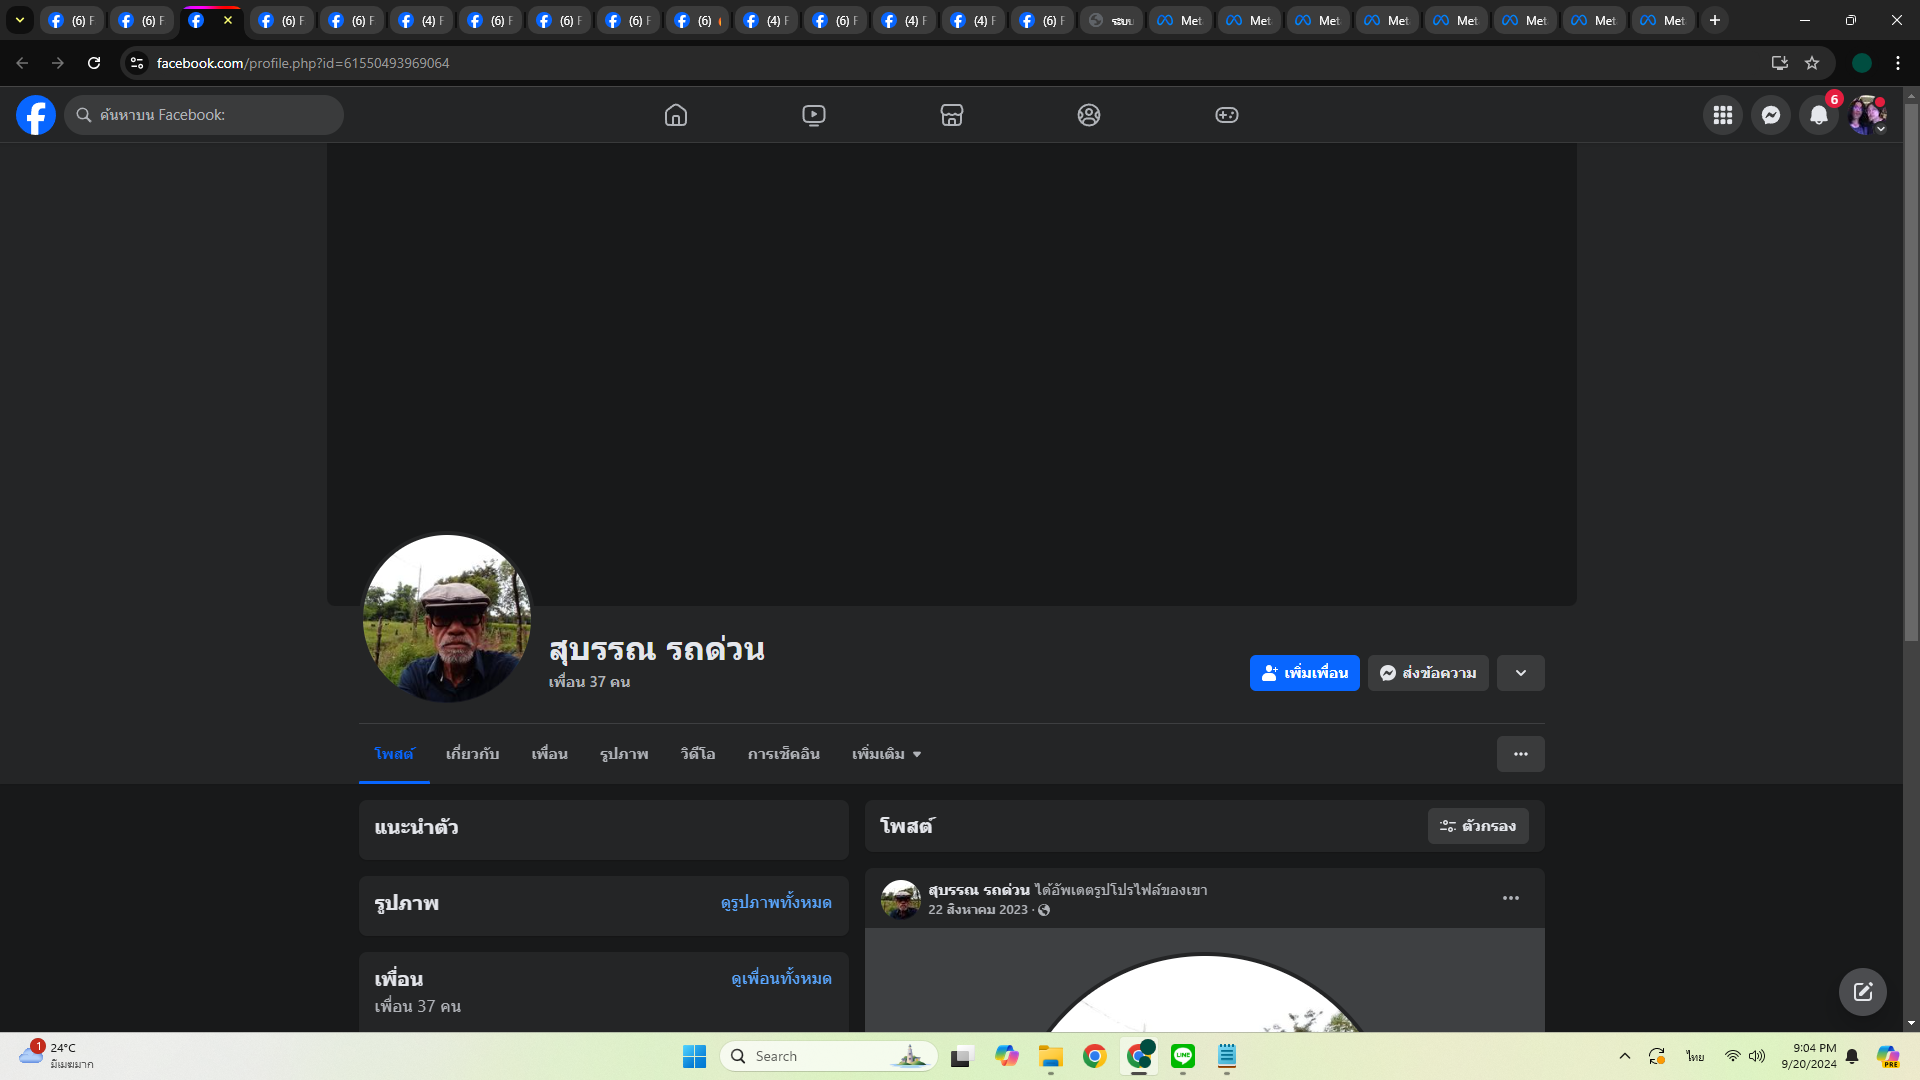The height and width of the screenshot is (1080, 1920).
Task: Click the new message compose icon
Action: [1862, 991]
